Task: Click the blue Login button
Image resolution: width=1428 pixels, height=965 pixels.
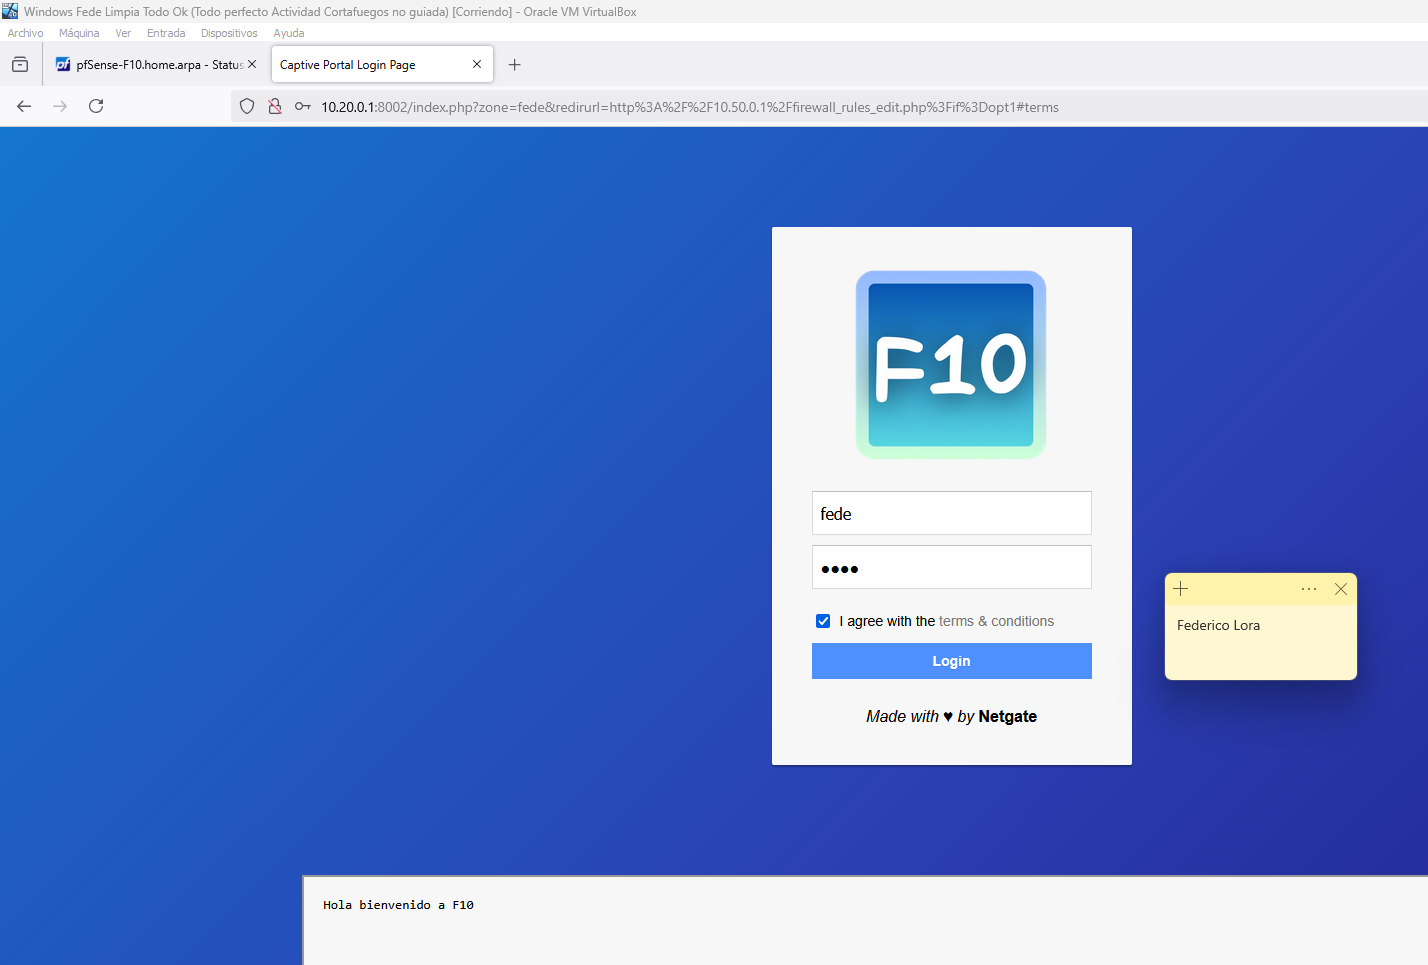Action: point(952,661)
